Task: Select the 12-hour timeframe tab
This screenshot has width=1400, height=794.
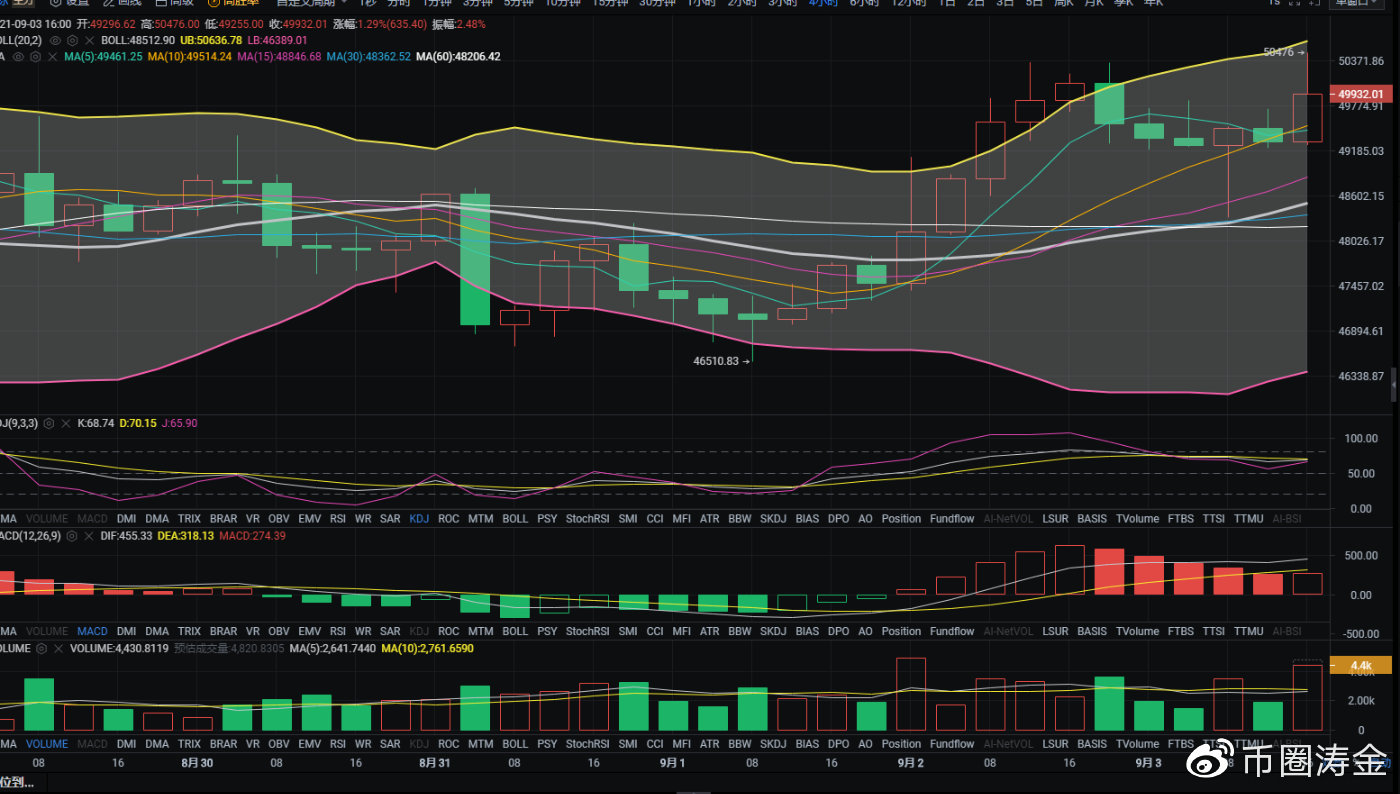Action: [907, 3]
